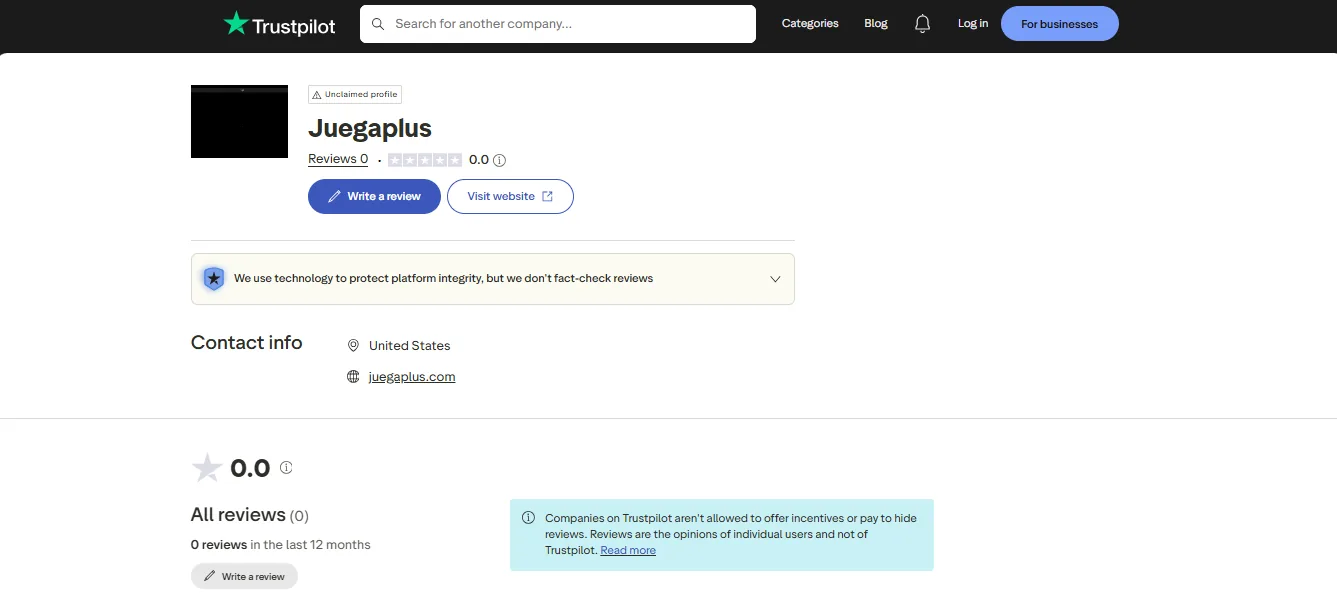Open notifications bell icon
This screenshot has height=593, width=1337.
click(x=922, y=24)
